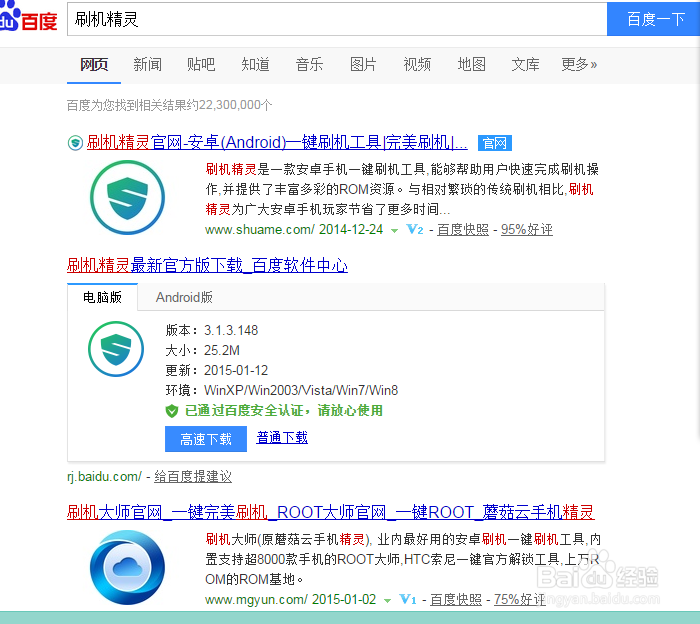Image resolution: width=700 pixels, height=624 pixels.
Task: Click the V1 verification badge
Action: (x=408, y=599)
